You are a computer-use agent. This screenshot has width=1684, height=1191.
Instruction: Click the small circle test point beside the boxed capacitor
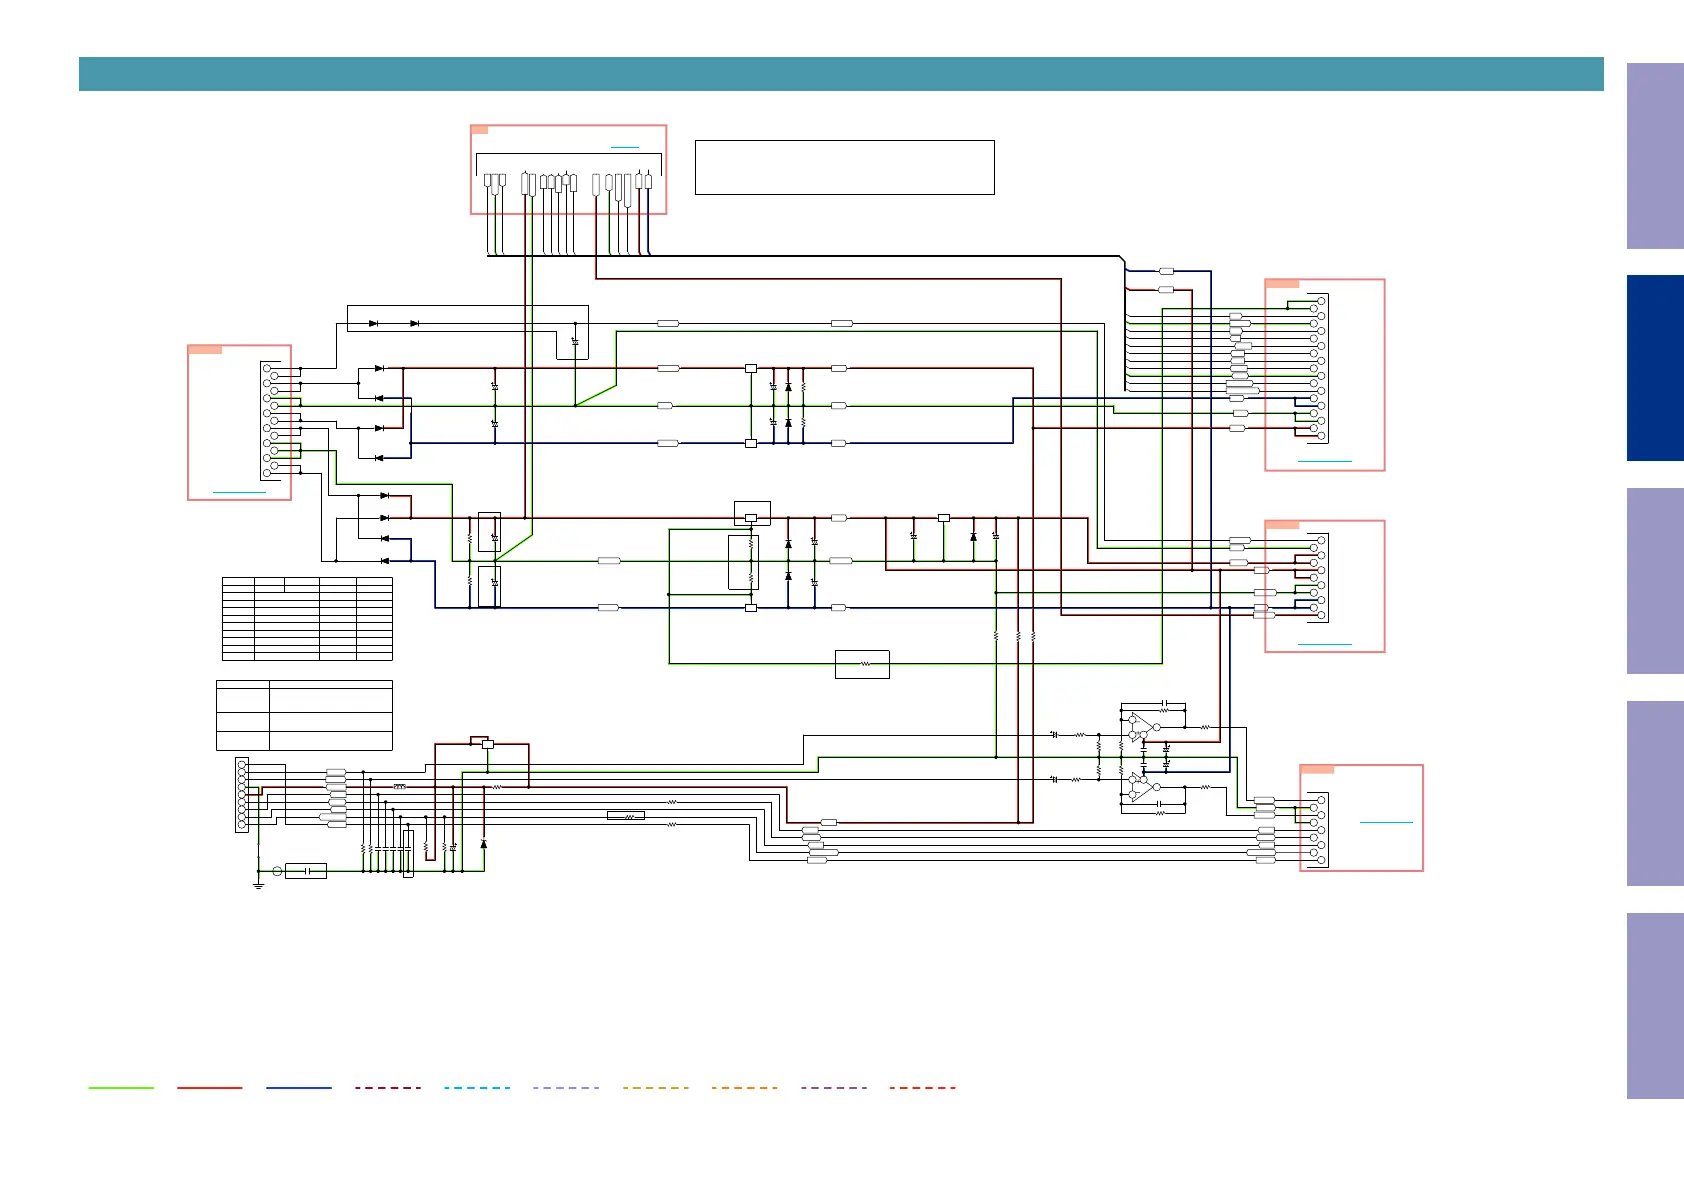click(x=277, y=871)
